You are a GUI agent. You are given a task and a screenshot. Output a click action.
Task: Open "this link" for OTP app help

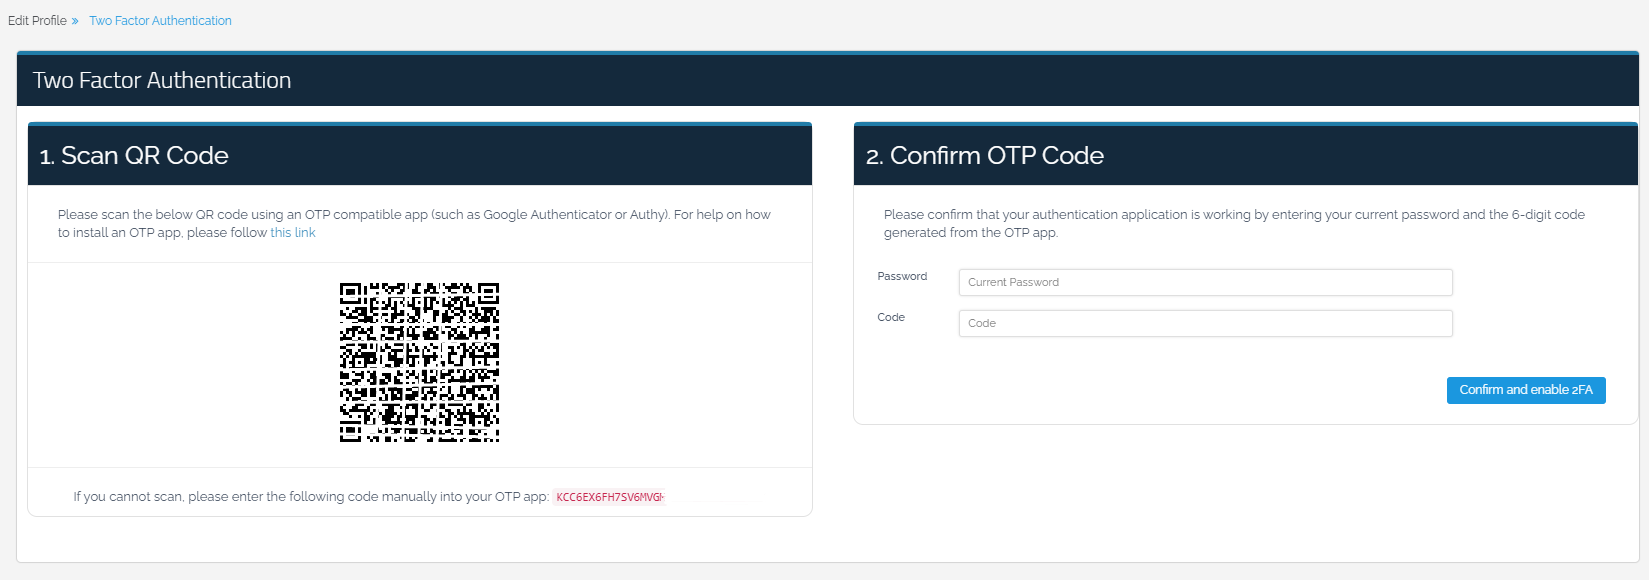[292, 233]
